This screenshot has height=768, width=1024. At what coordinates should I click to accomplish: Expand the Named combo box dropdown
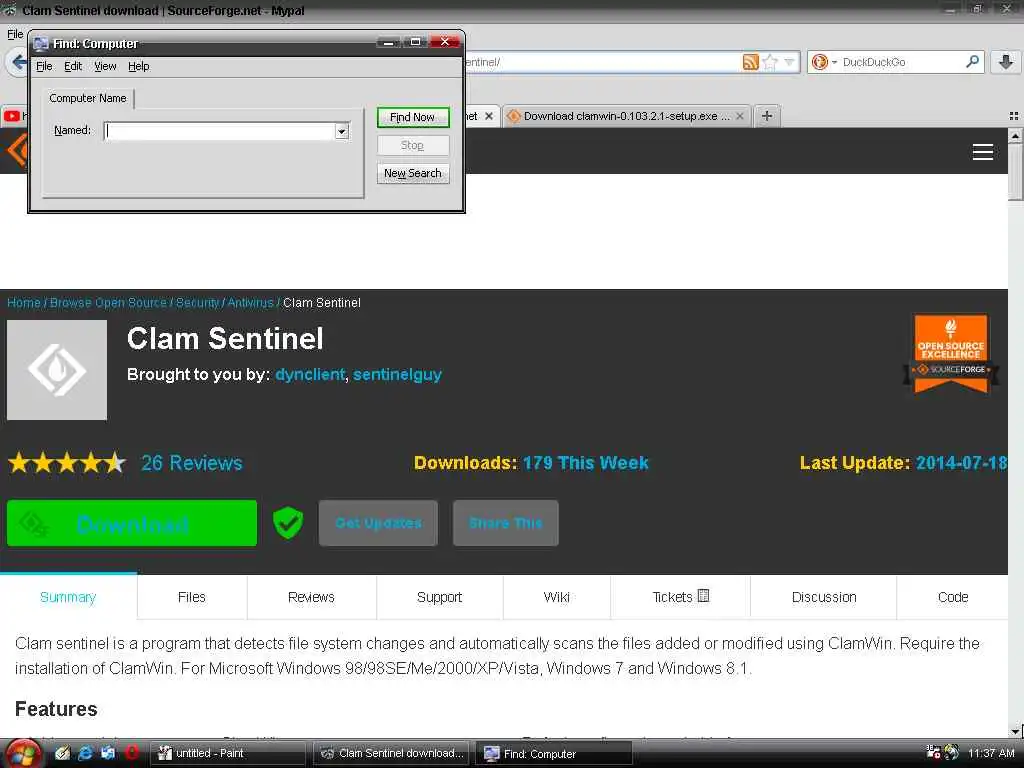point(342,131)
